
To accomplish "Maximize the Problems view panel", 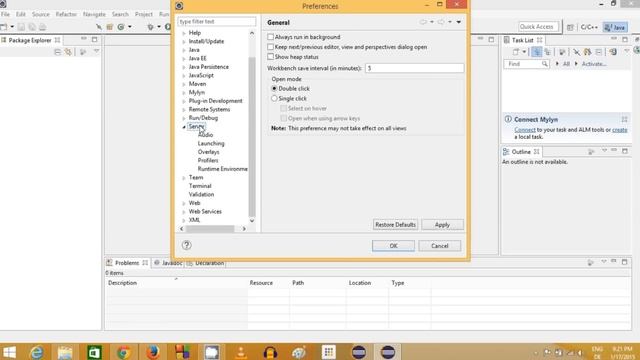I will click(624, 262).
